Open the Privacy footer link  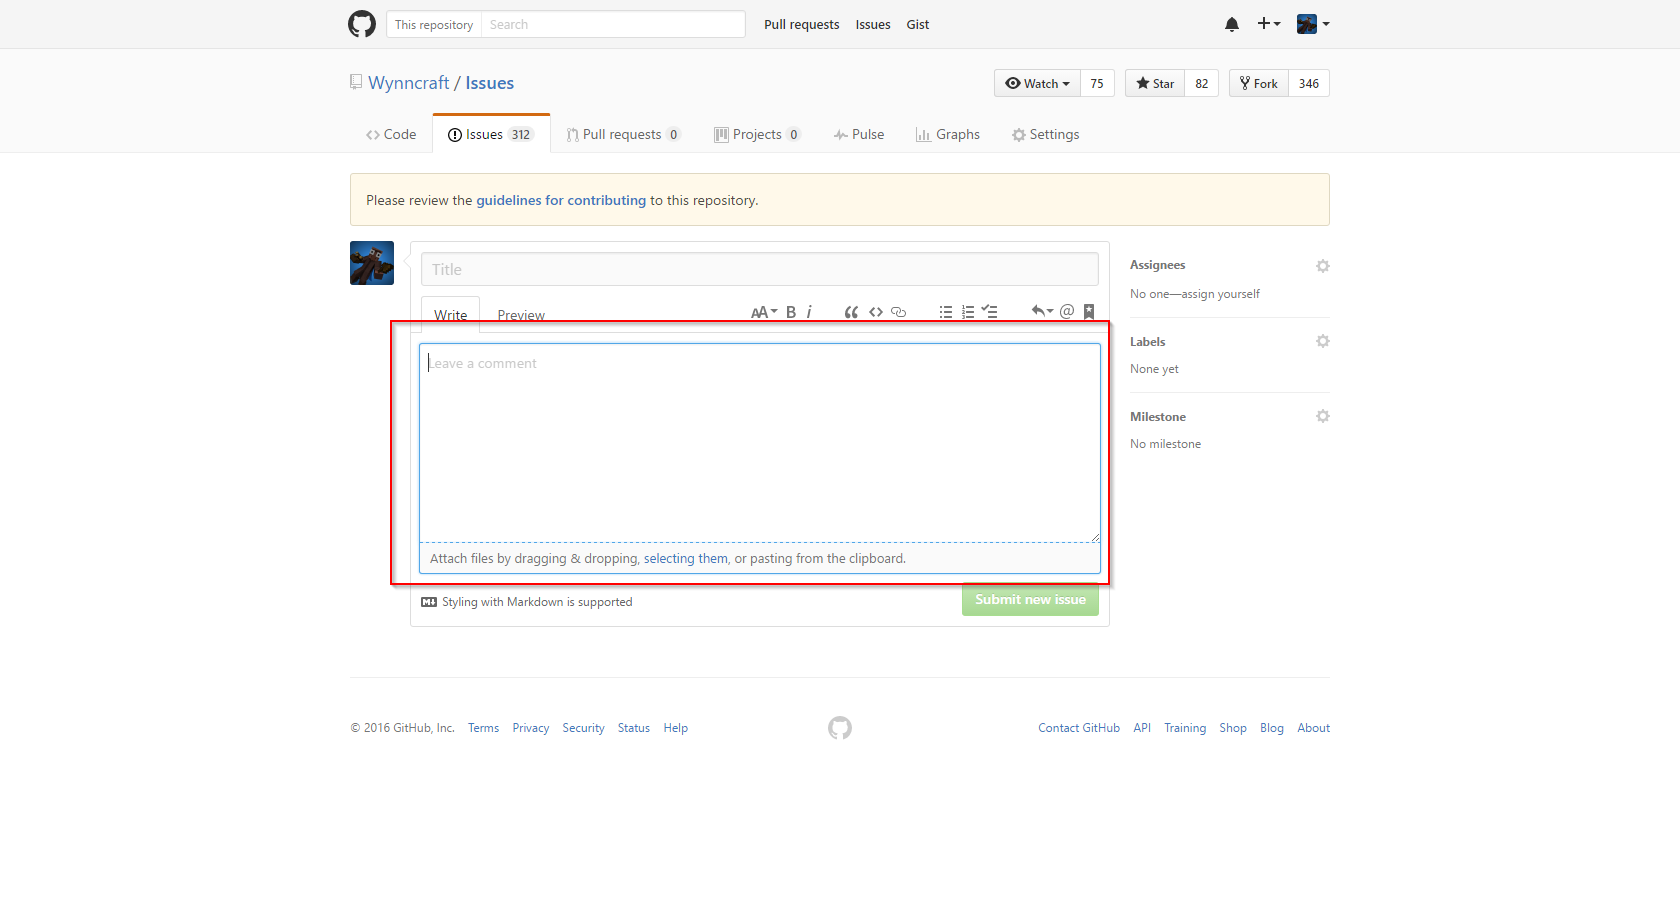click(531, 728)
